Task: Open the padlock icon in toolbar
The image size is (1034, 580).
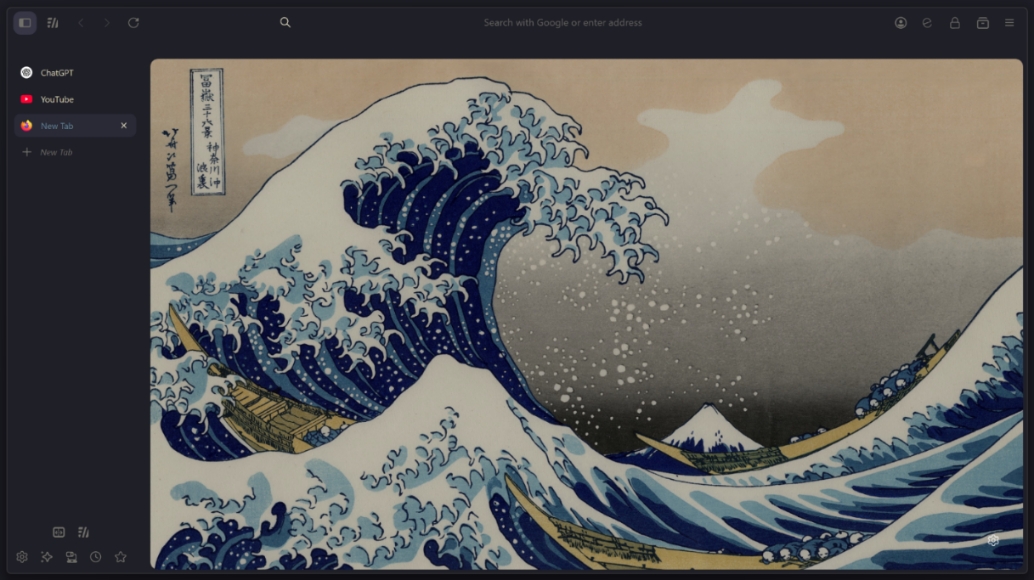Action: (955, 22)
